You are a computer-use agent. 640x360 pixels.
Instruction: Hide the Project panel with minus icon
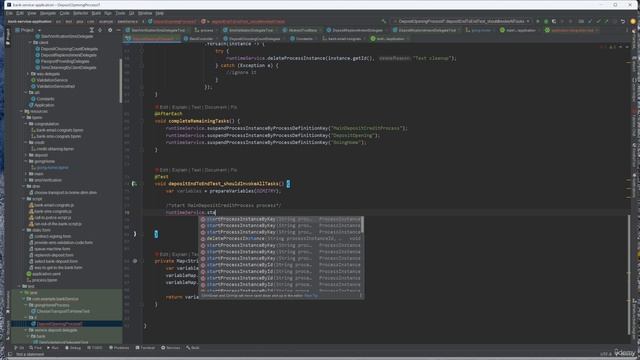[118, 30]
